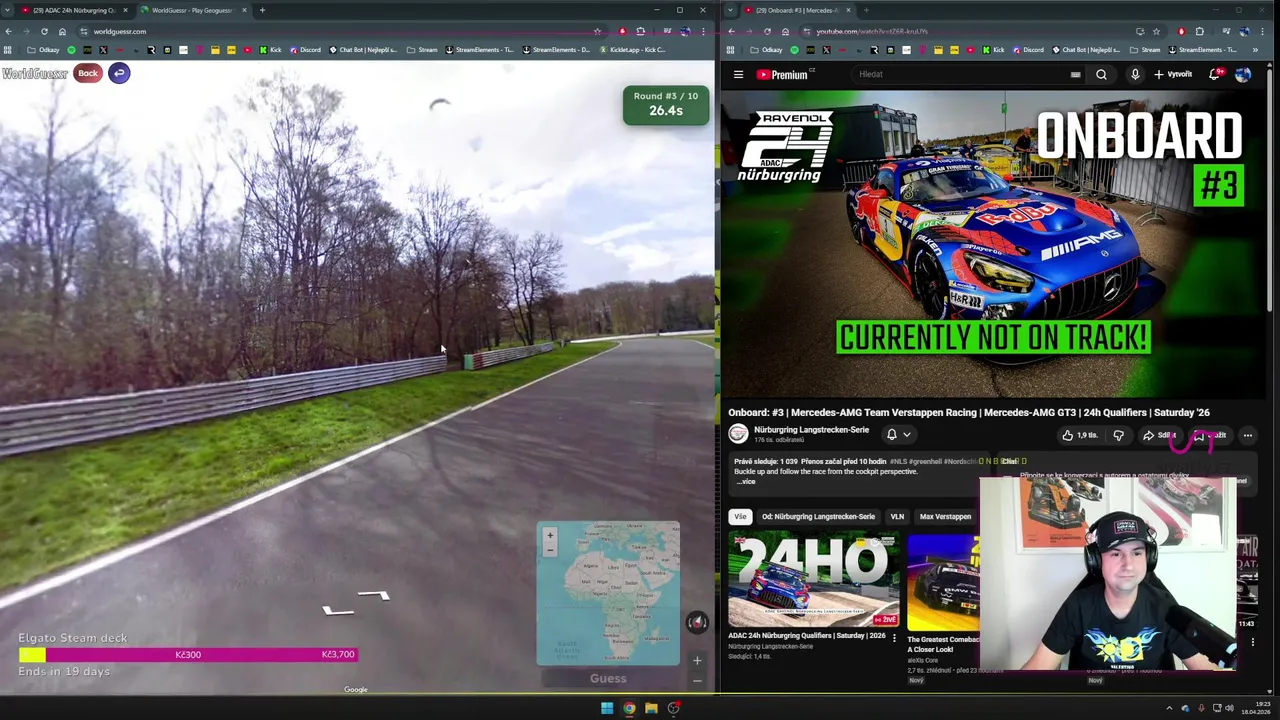
Task: Go to YouTube Premium home logo
Action: (787, 74)
